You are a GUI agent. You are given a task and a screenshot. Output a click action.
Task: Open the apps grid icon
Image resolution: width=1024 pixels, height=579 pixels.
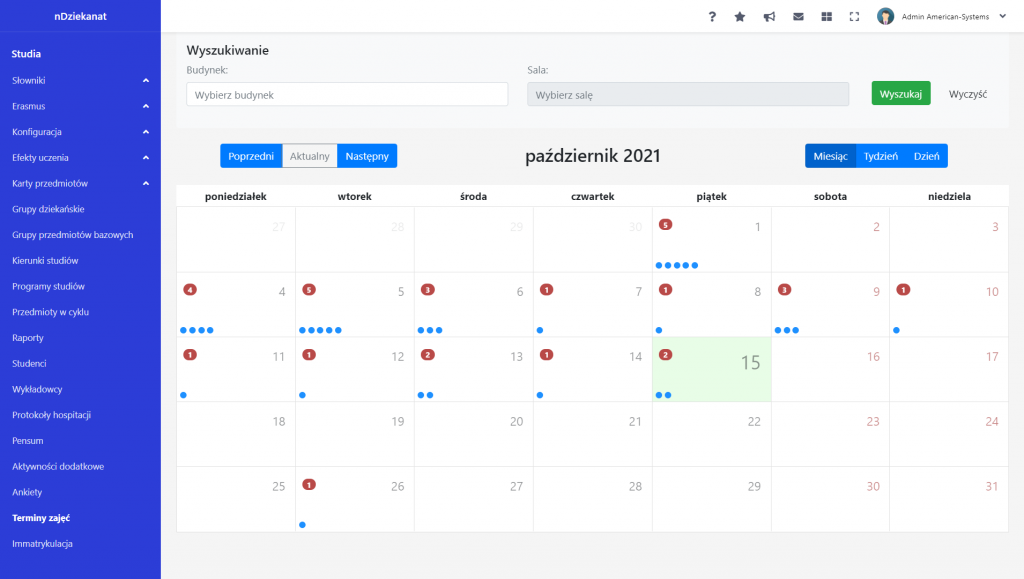827,16
